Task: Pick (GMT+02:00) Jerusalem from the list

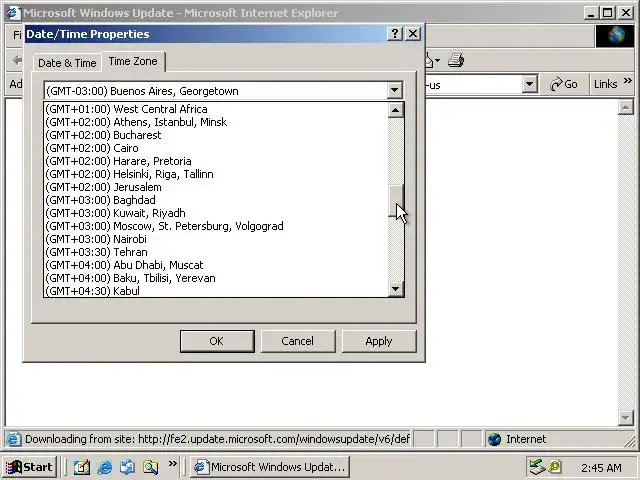Action: (216, 187)
